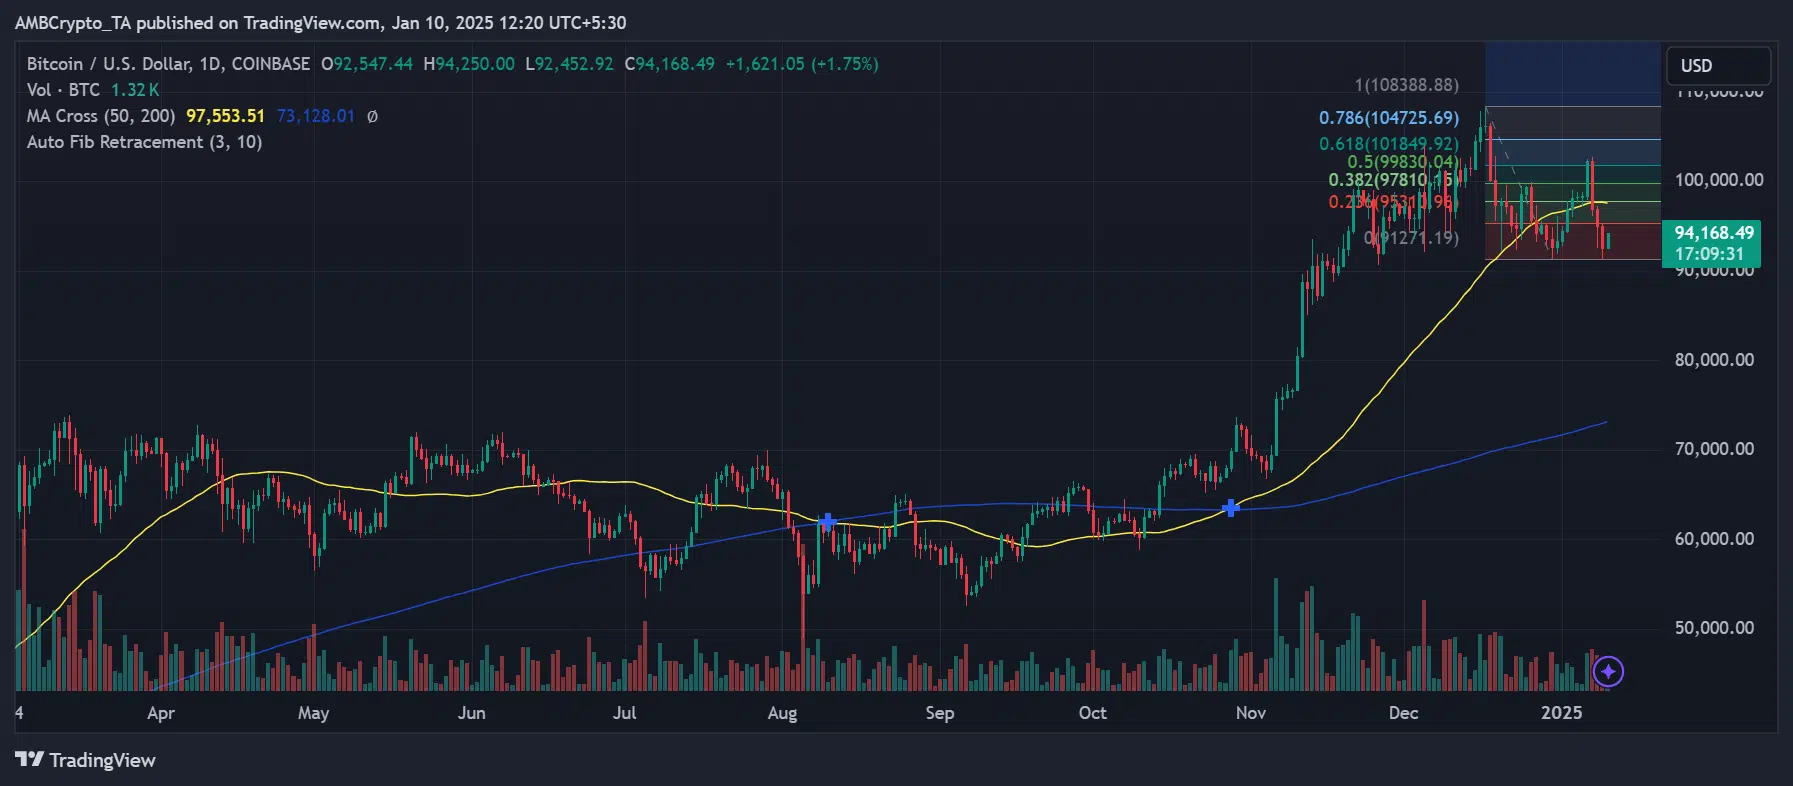Image resolution: width=1793 pixels, height=786 pixels.
Task: Click the low value L92,452.92 in header
Action: 570,64
